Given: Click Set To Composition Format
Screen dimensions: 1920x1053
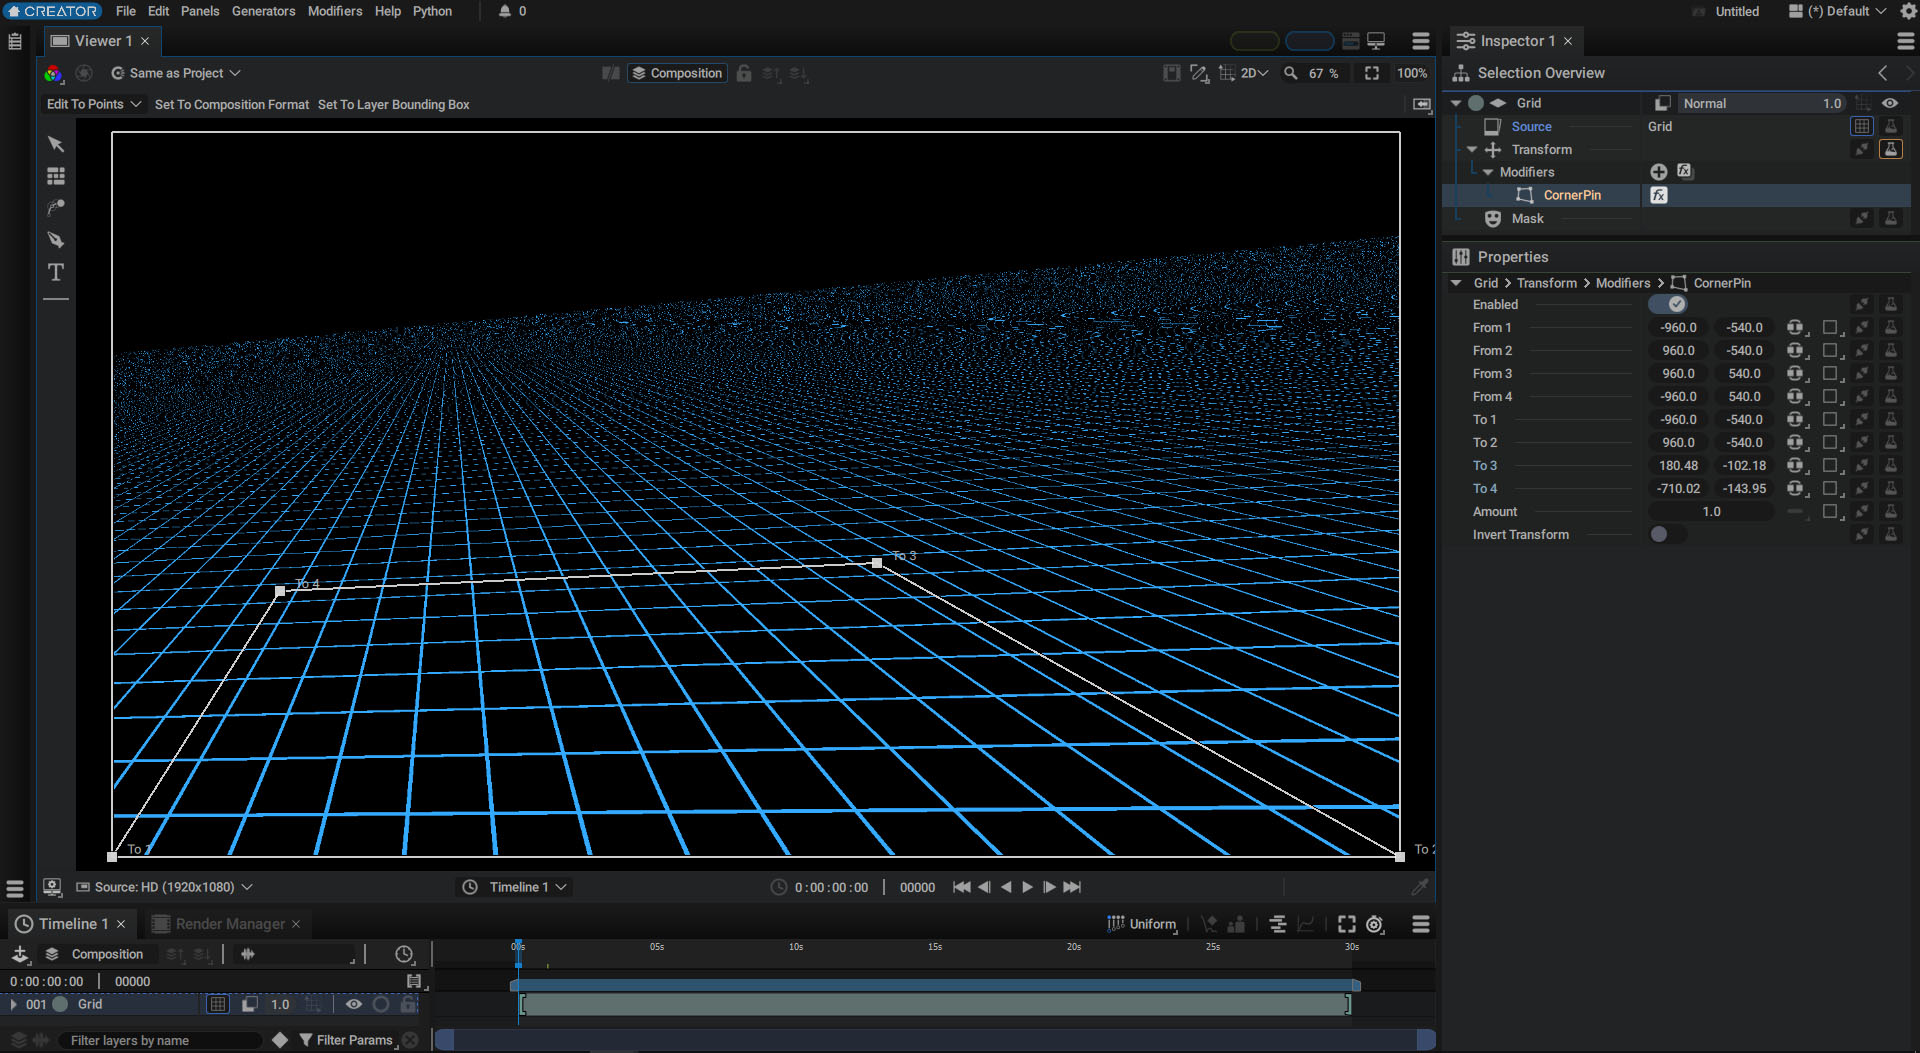Looking at the screenshot, I should click(232, 104).
